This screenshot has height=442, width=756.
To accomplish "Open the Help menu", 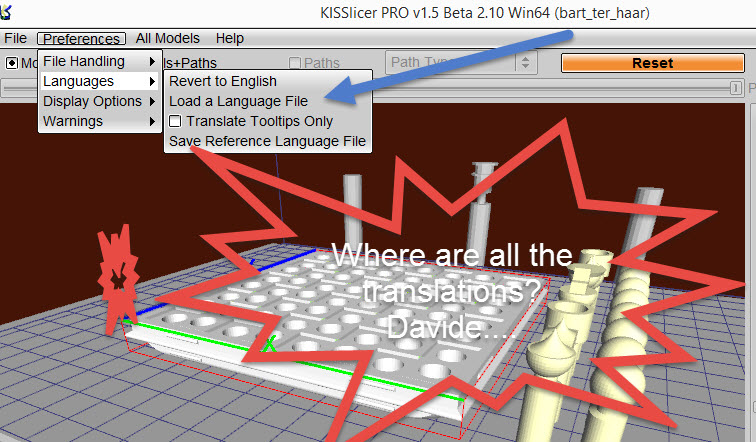I will coord(230,38).
